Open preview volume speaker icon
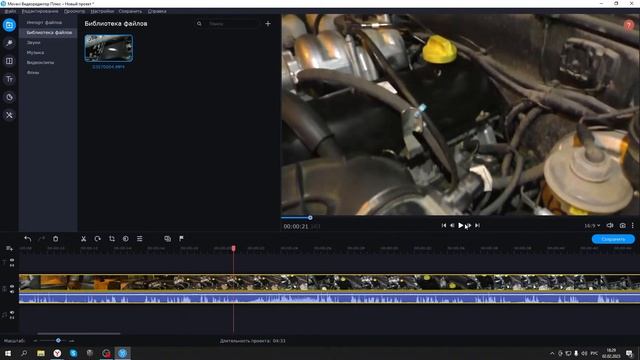 pyautogui.click(x=610, y=225)
